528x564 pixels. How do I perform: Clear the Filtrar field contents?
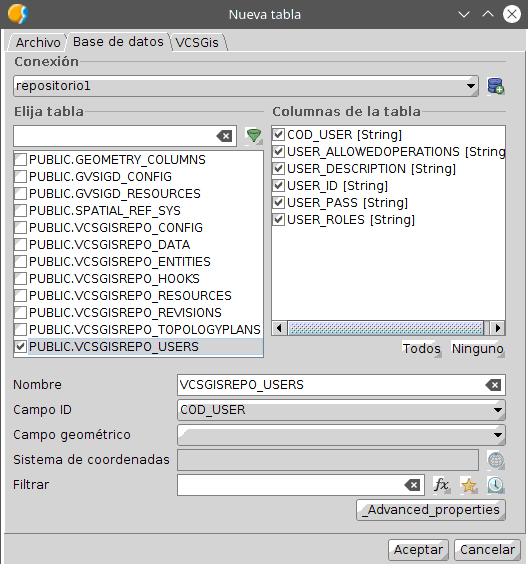click(x=412, y=485)
